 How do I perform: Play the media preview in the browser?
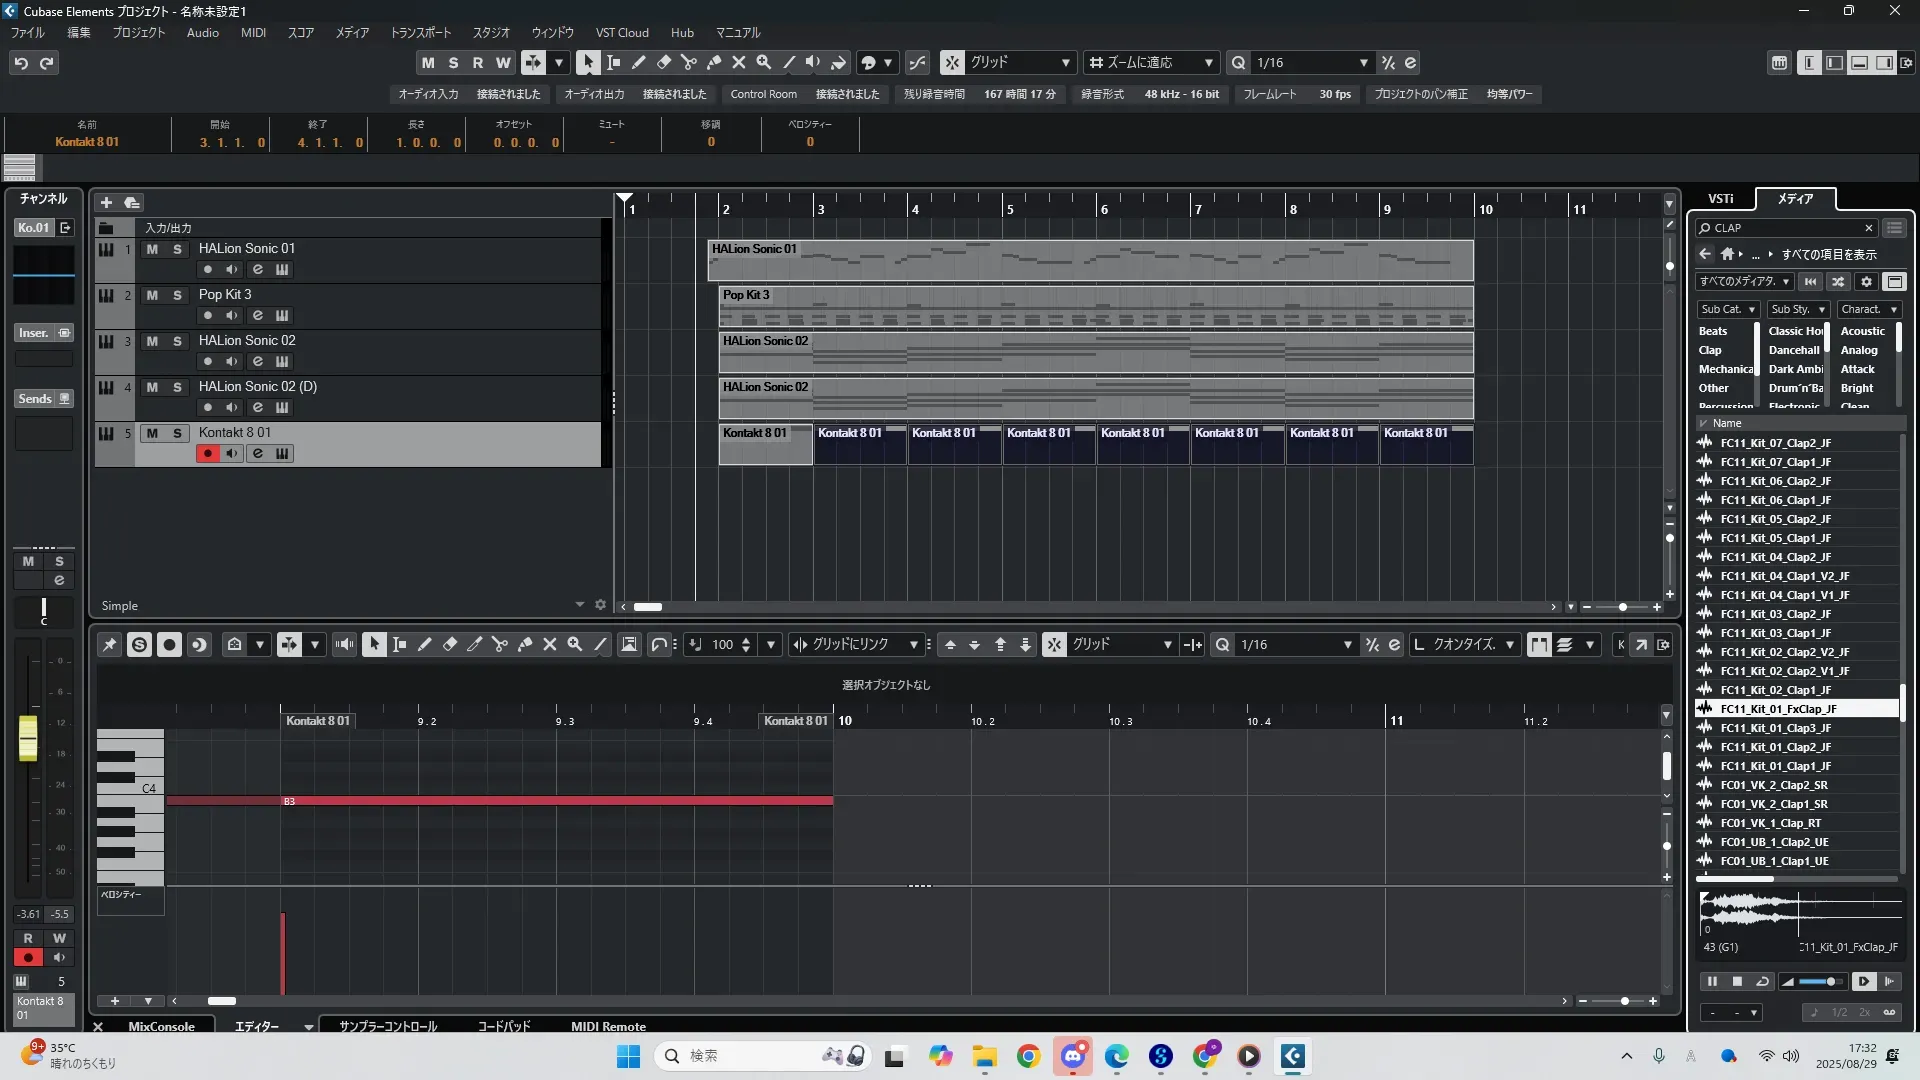pos(1863,982)
